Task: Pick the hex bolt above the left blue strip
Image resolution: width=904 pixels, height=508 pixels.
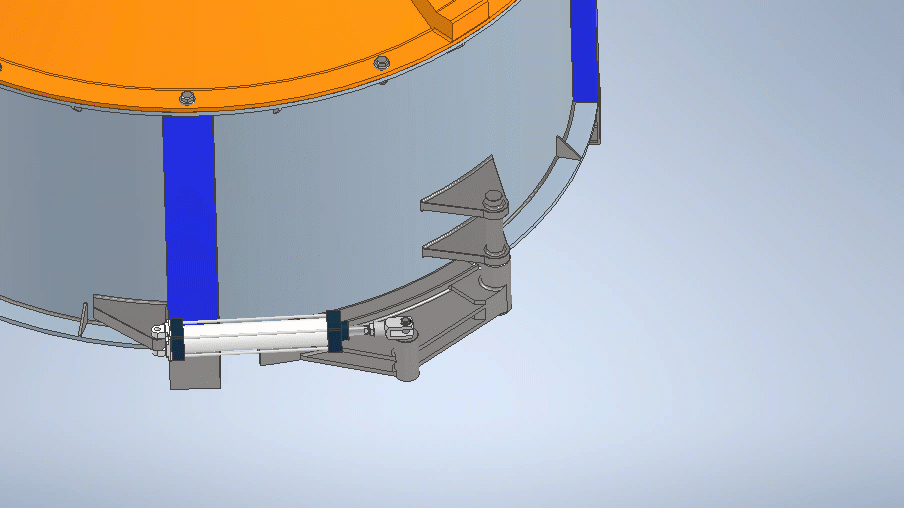Action: (x=187, y=98)
